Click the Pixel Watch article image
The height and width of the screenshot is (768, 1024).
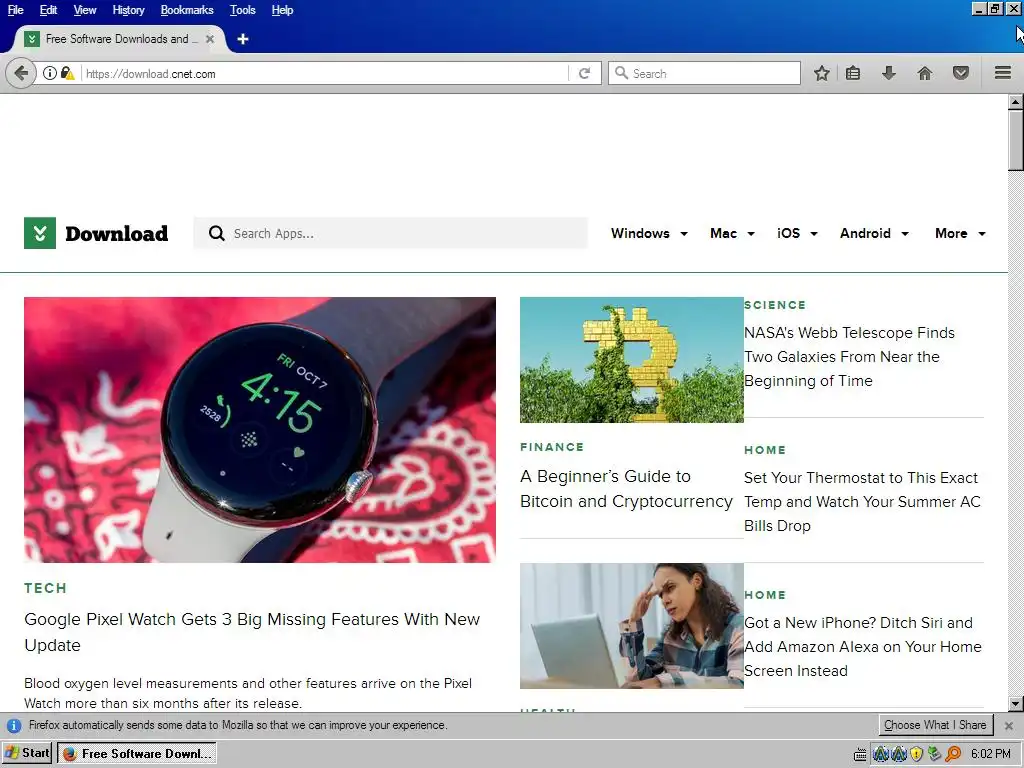[260, 430]
